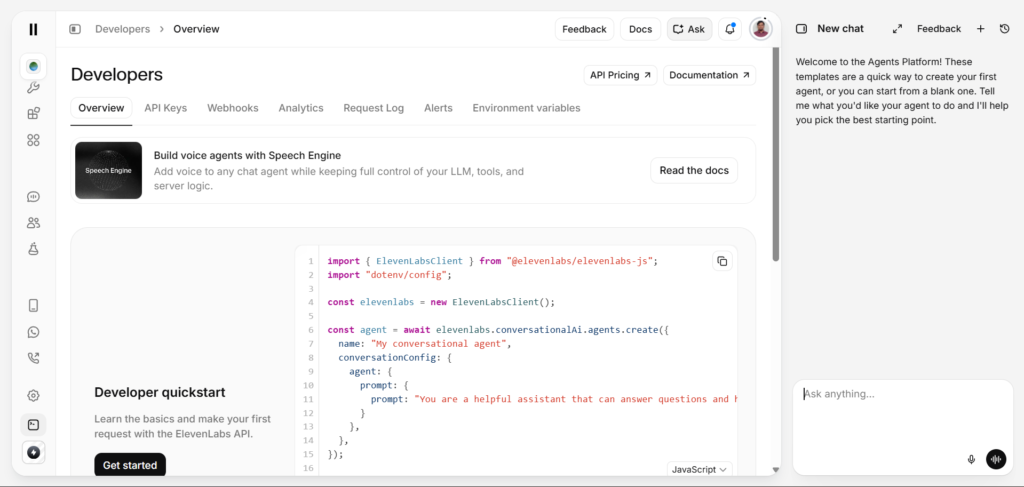The height and width of the screenshot is (487, 1024).
Task: Switch to the Webhooks tab
Action: [x=232, y=108]
